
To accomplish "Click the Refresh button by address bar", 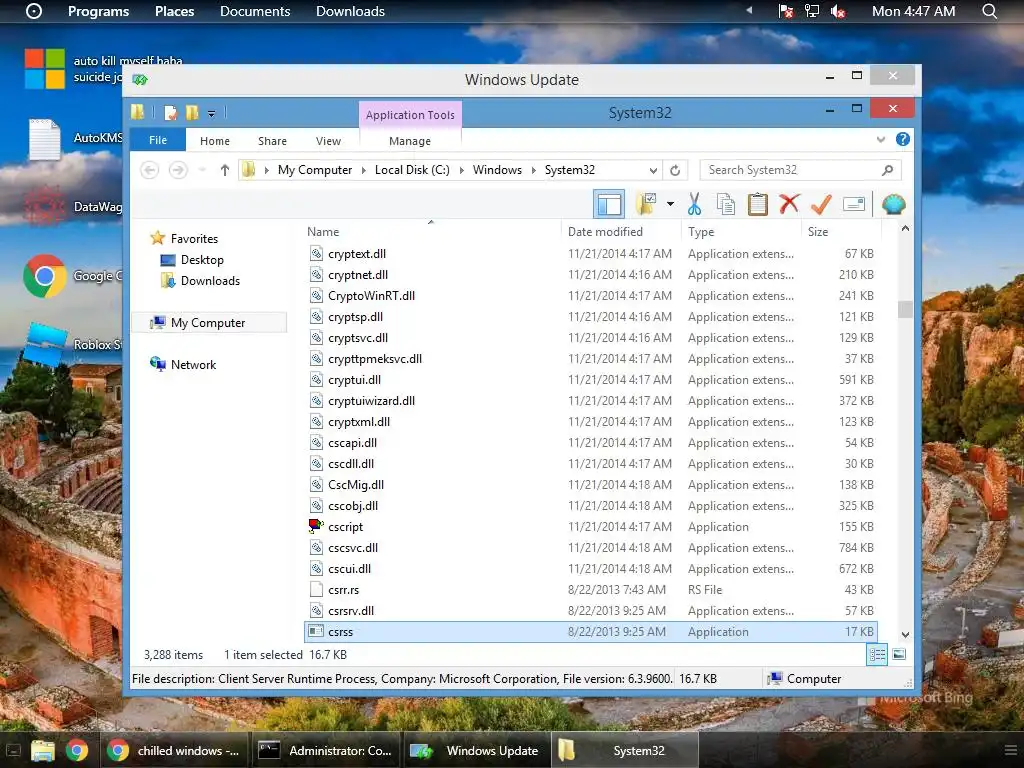I will pos(675,170).
